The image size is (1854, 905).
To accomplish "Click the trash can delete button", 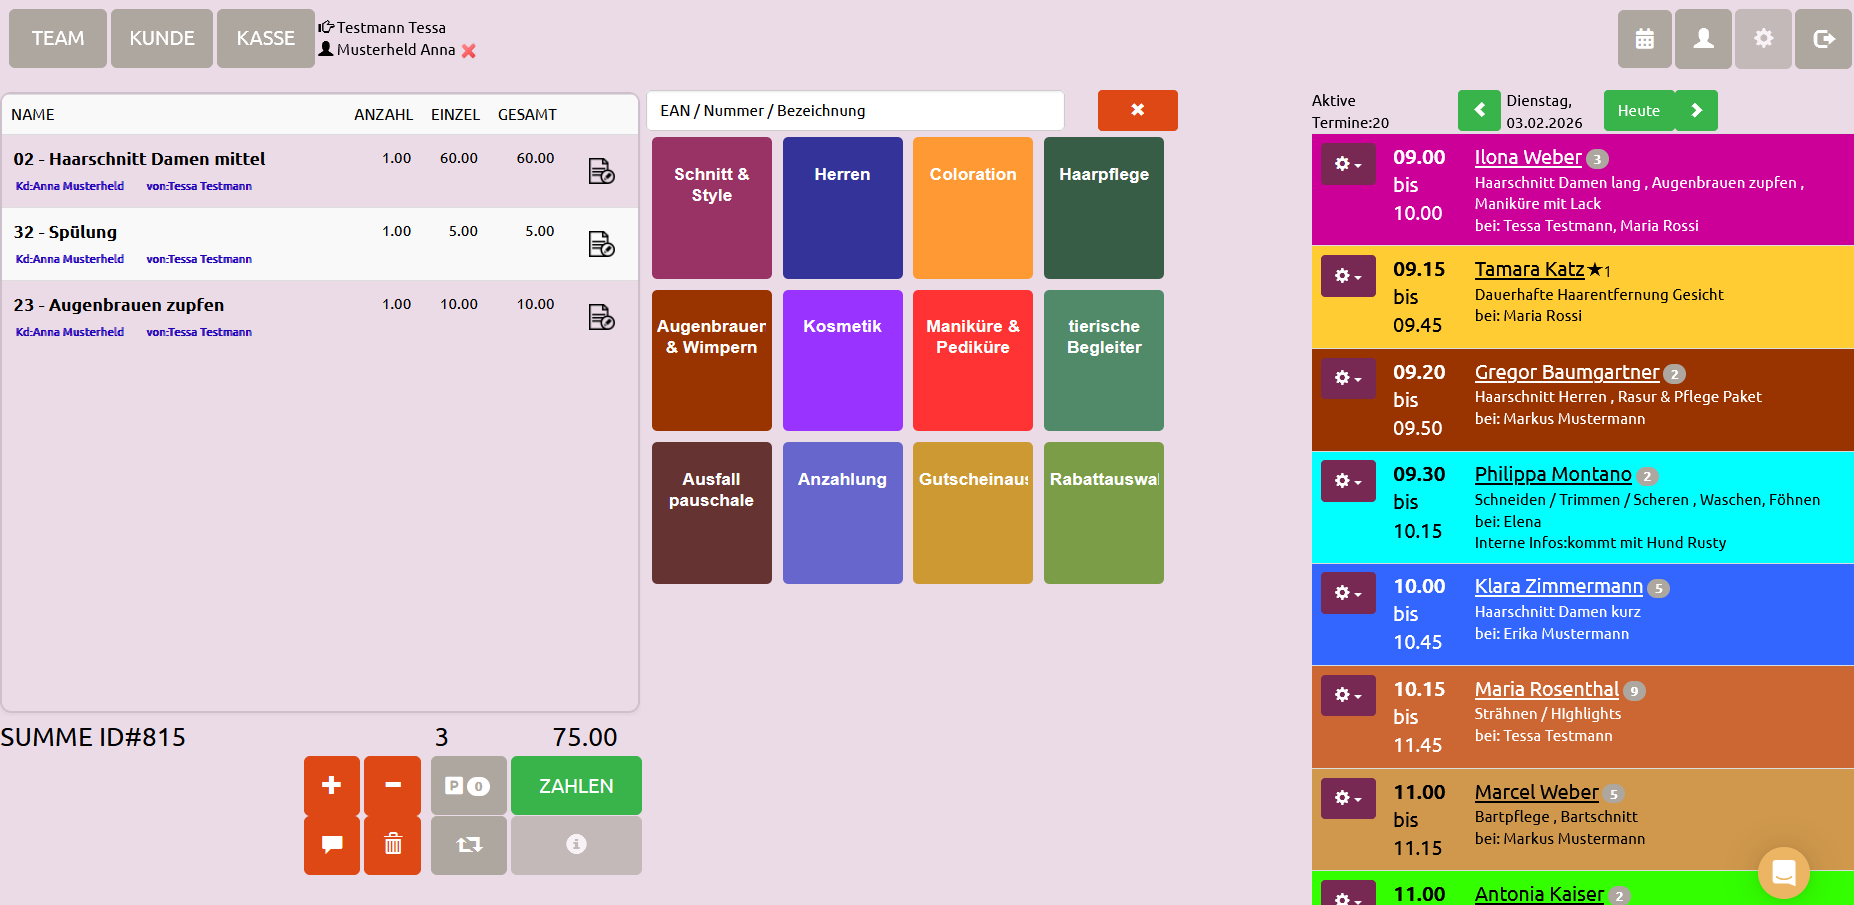I will (x=392, y=845).
